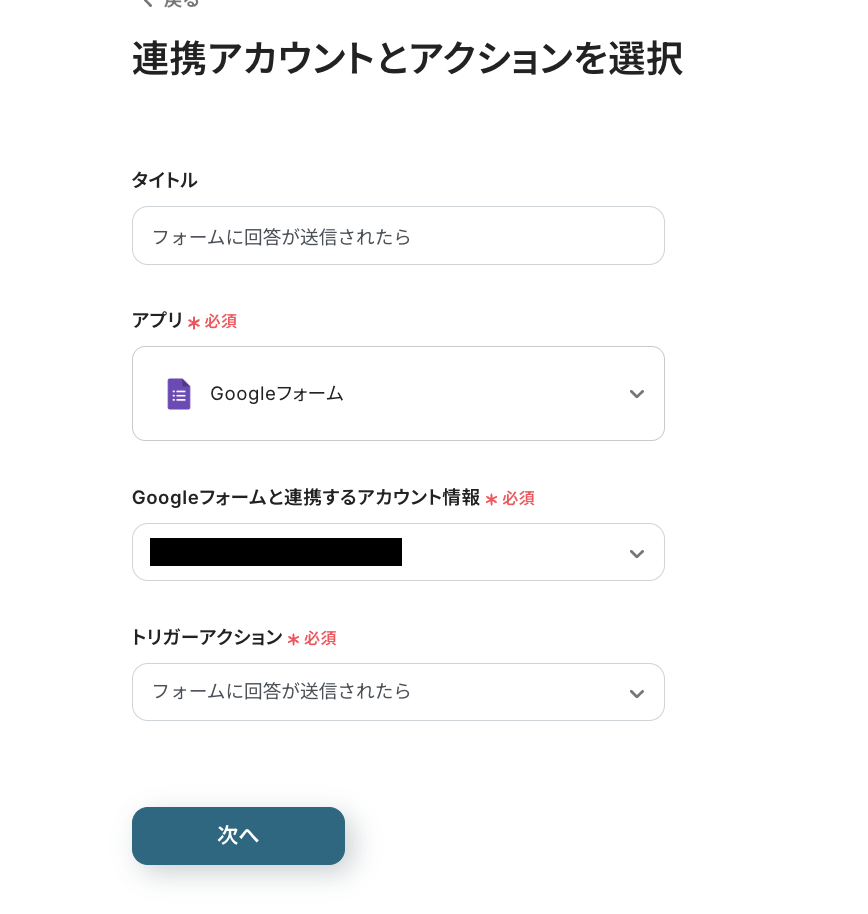
Task: Click the 必須 marker beside トリガーアクション
Action: pos(320,638)
